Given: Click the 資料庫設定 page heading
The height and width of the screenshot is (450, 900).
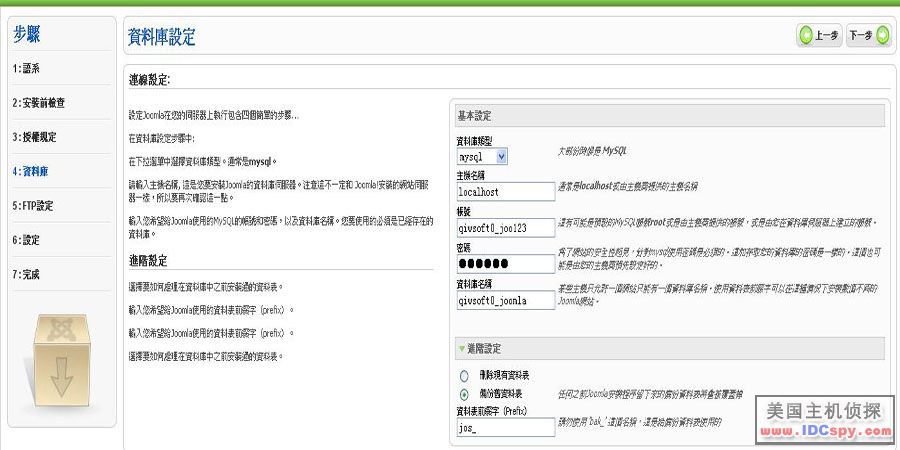Looking at the screenshot, I should click(x=162, y=36).
